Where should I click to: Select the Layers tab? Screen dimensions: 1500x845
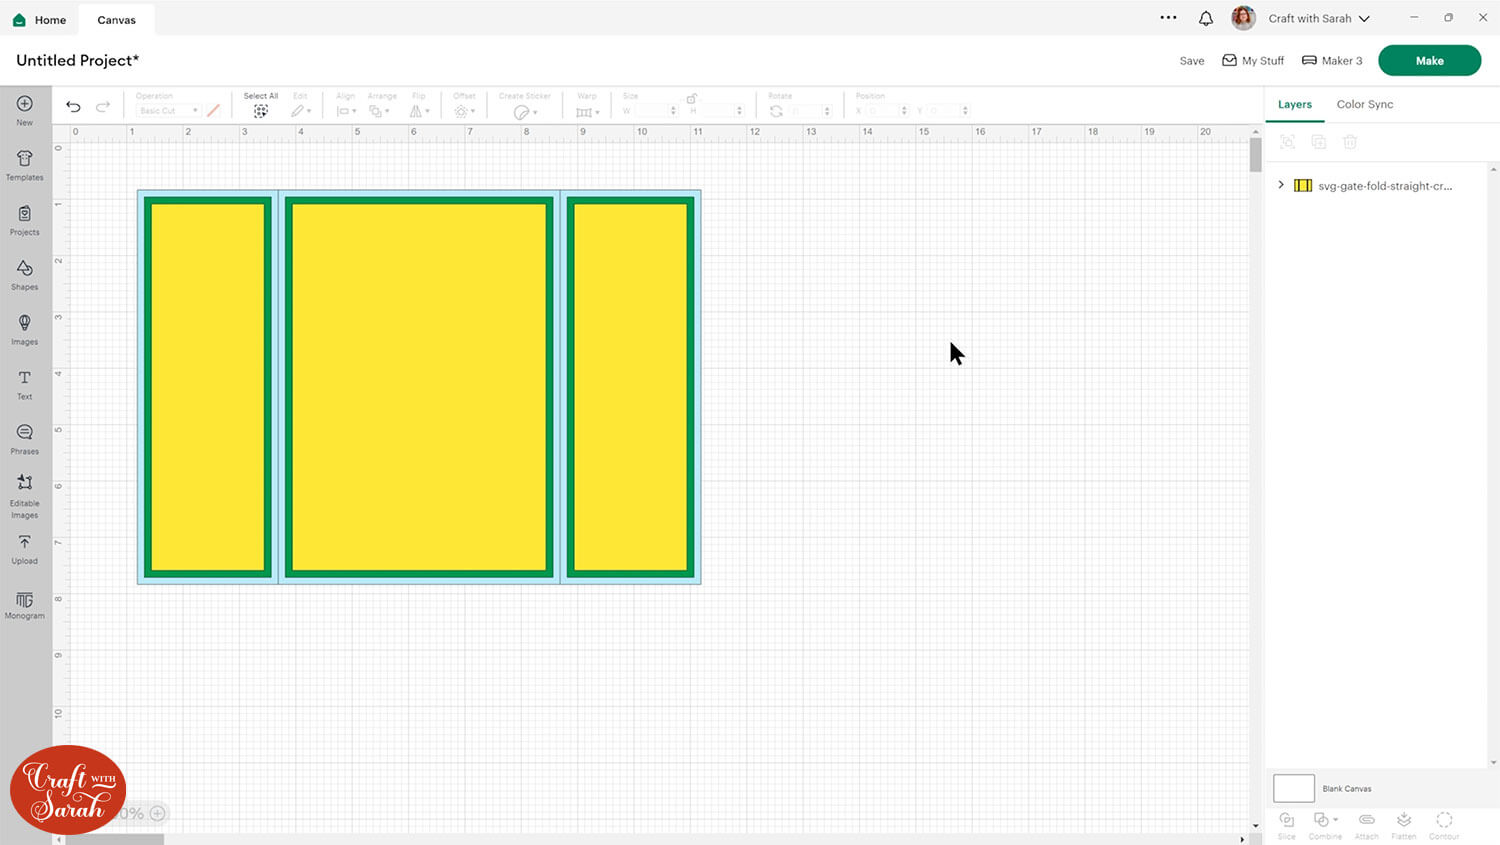point(1294,104)
